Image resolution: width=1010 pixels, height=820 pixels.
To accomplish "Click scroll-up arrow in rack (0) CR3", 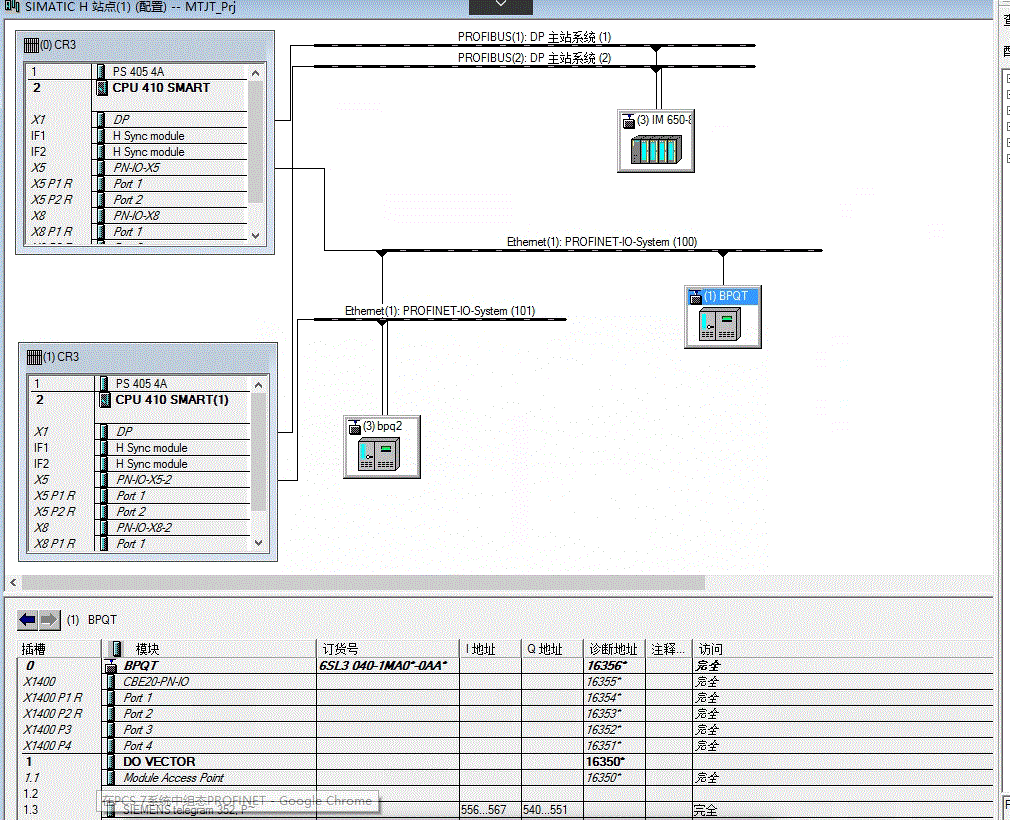I will click(x=255, y=73).
